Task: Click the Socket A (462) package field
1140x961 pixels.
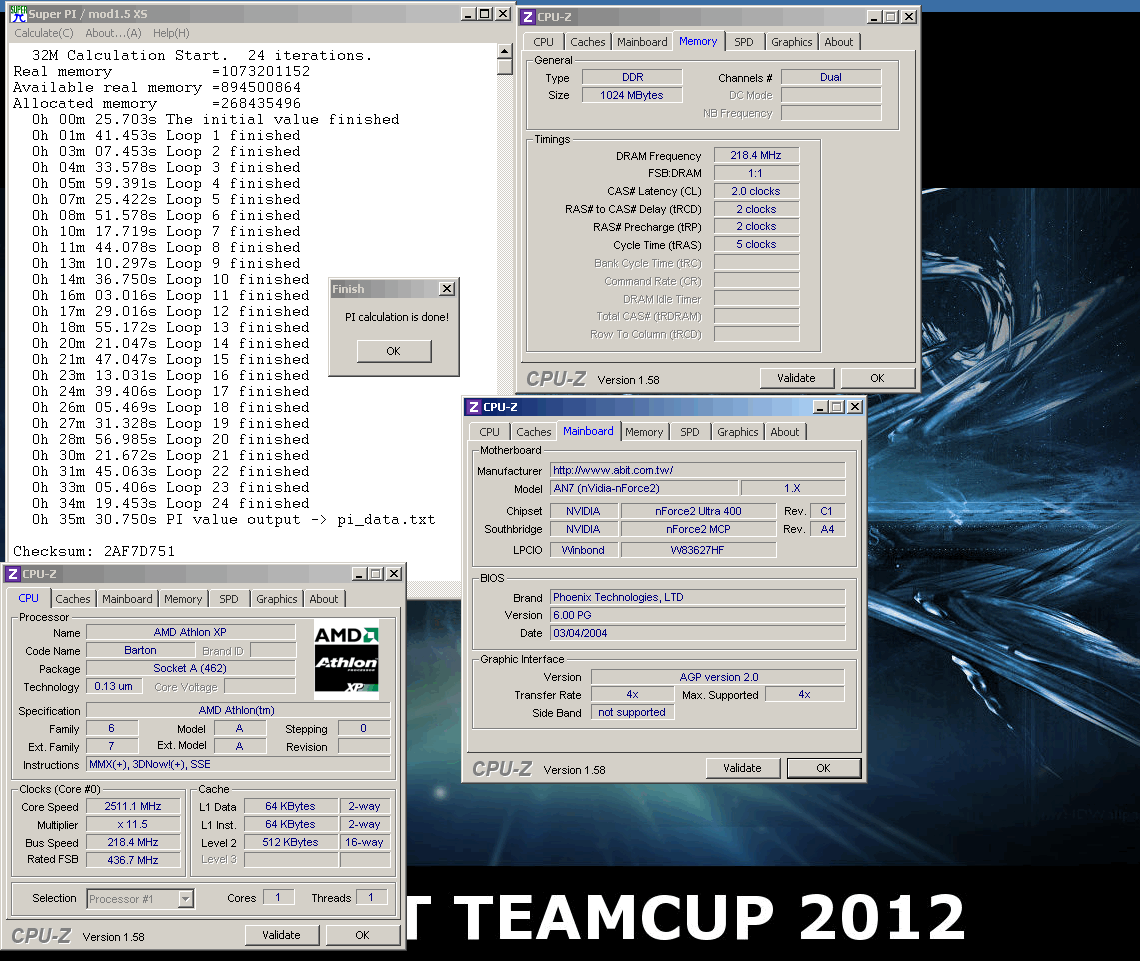Action: 190,668
